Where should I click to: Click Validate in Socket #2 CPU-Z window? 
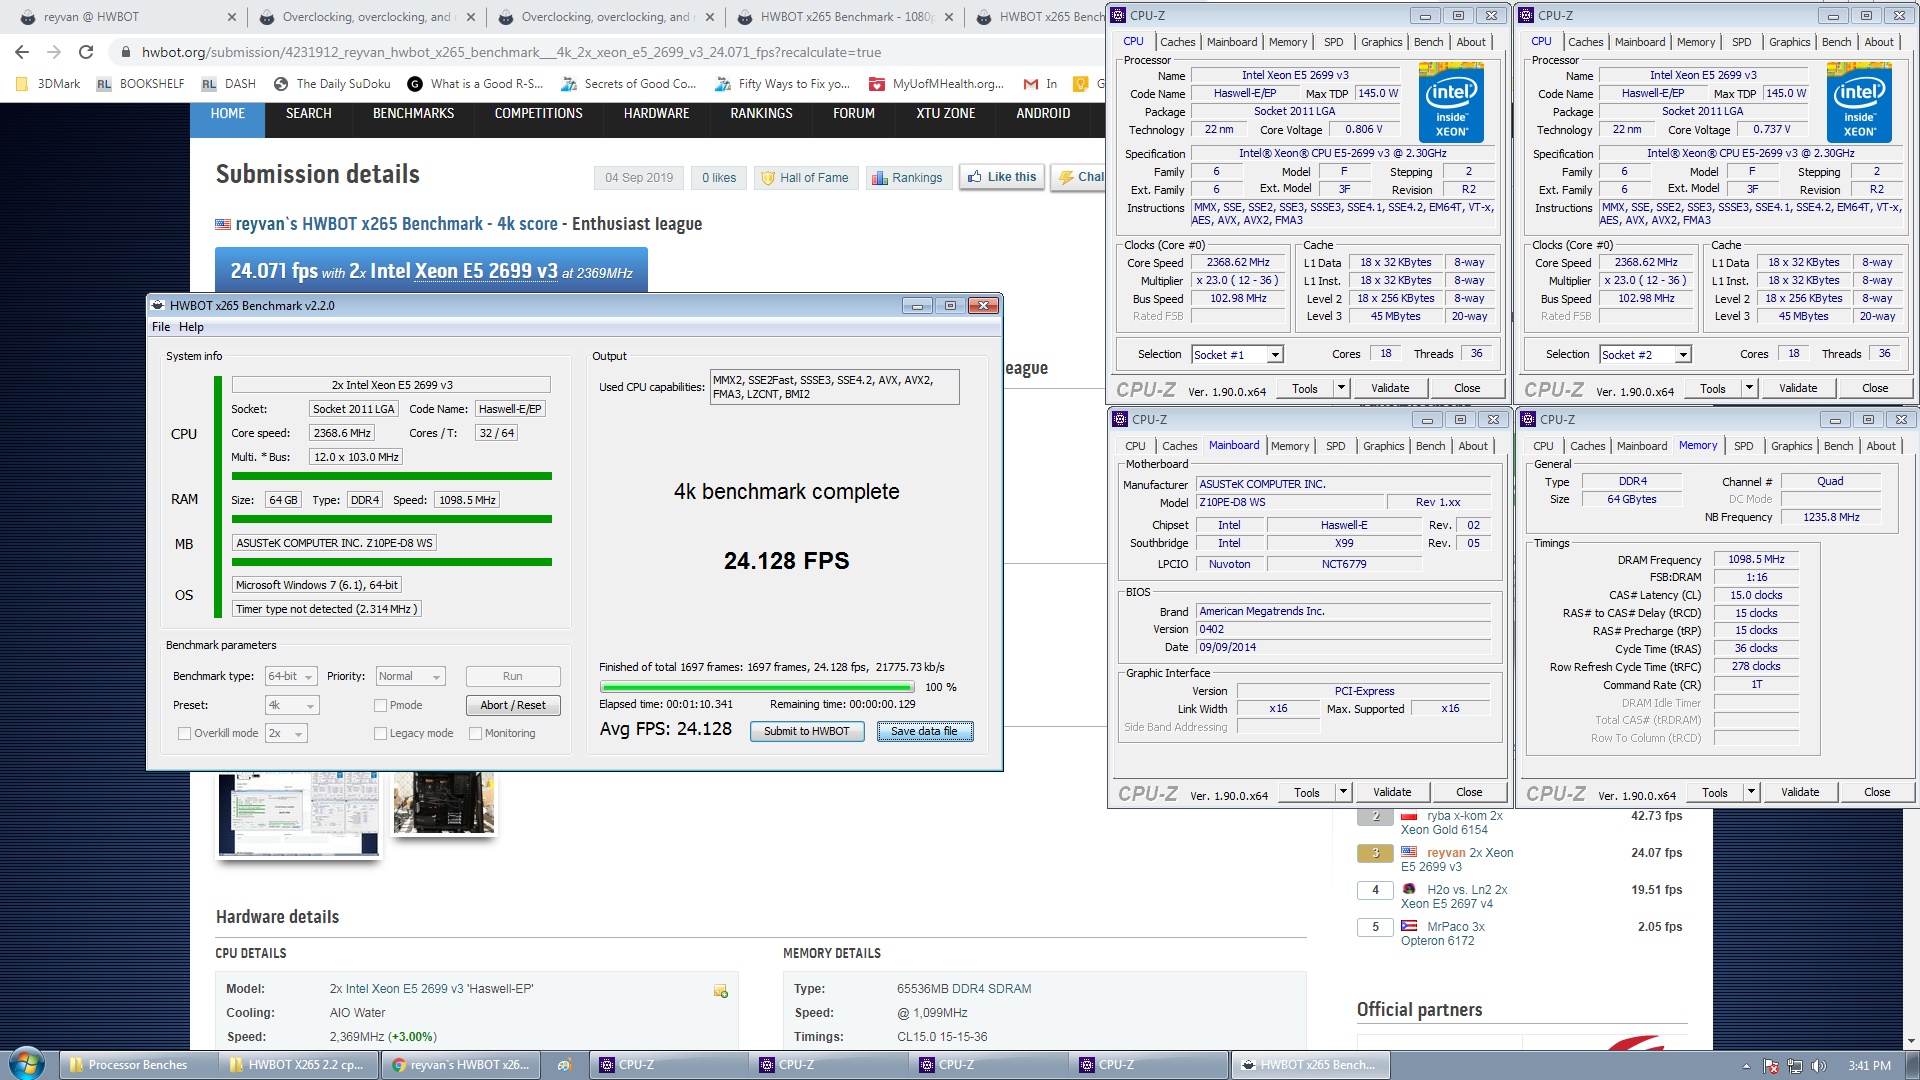click(1797, 388)
